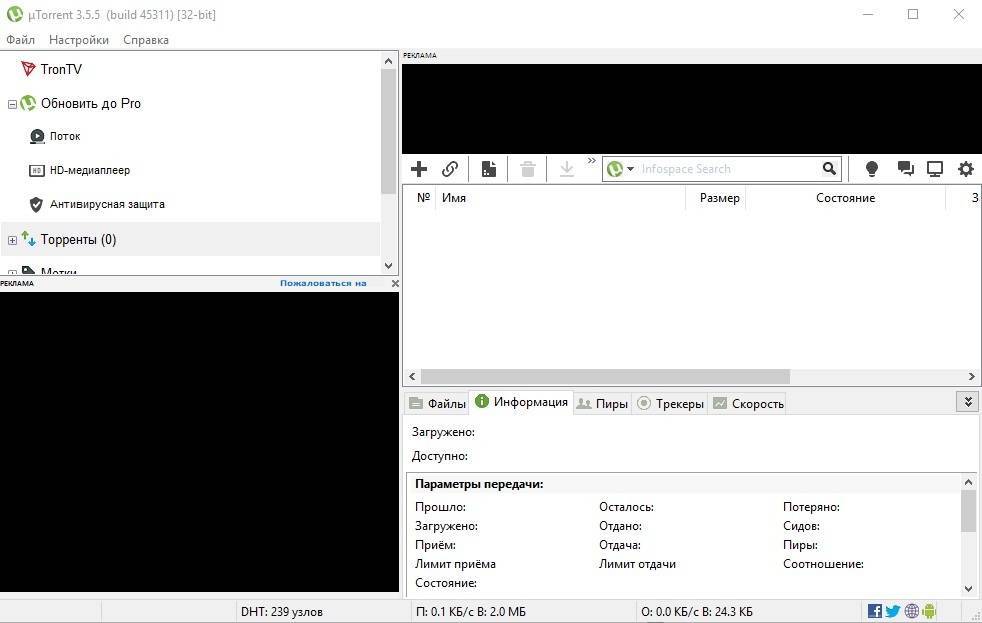
Task: Collapse the Обновить до Pro tree node
Action: point(12,104)
